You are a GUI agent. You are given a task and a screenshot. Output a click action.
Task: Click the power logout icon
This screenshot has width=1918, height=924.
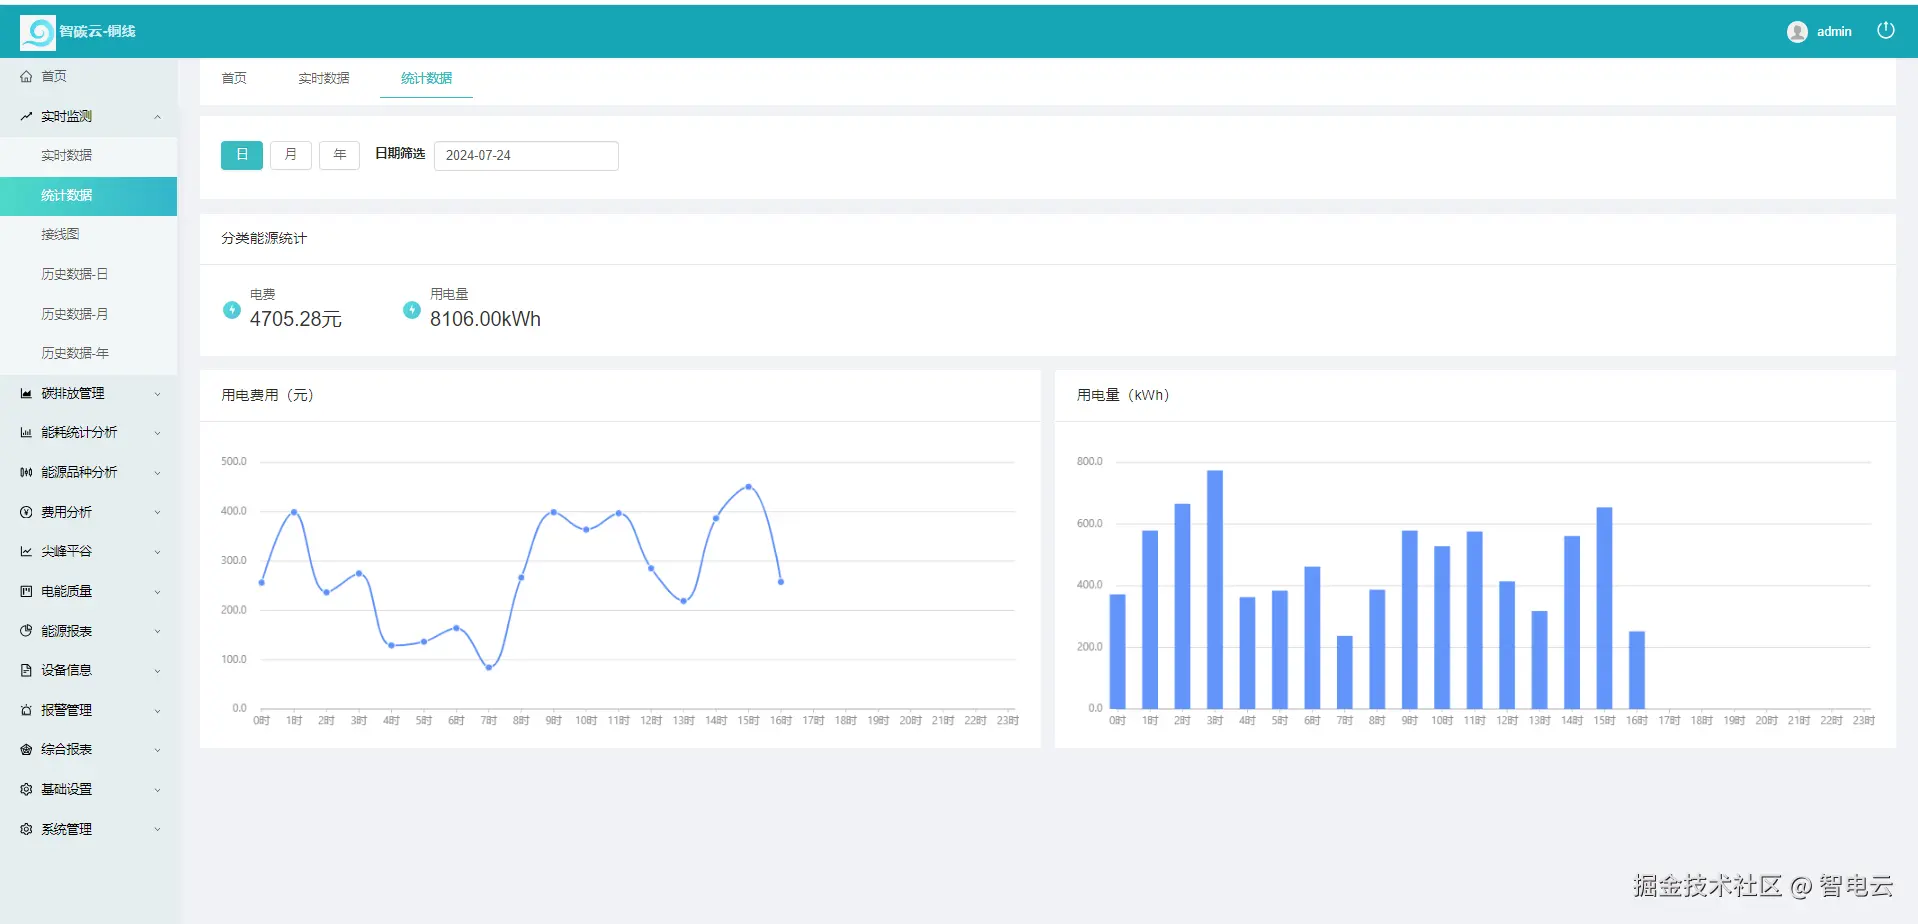coord(1885,30)
